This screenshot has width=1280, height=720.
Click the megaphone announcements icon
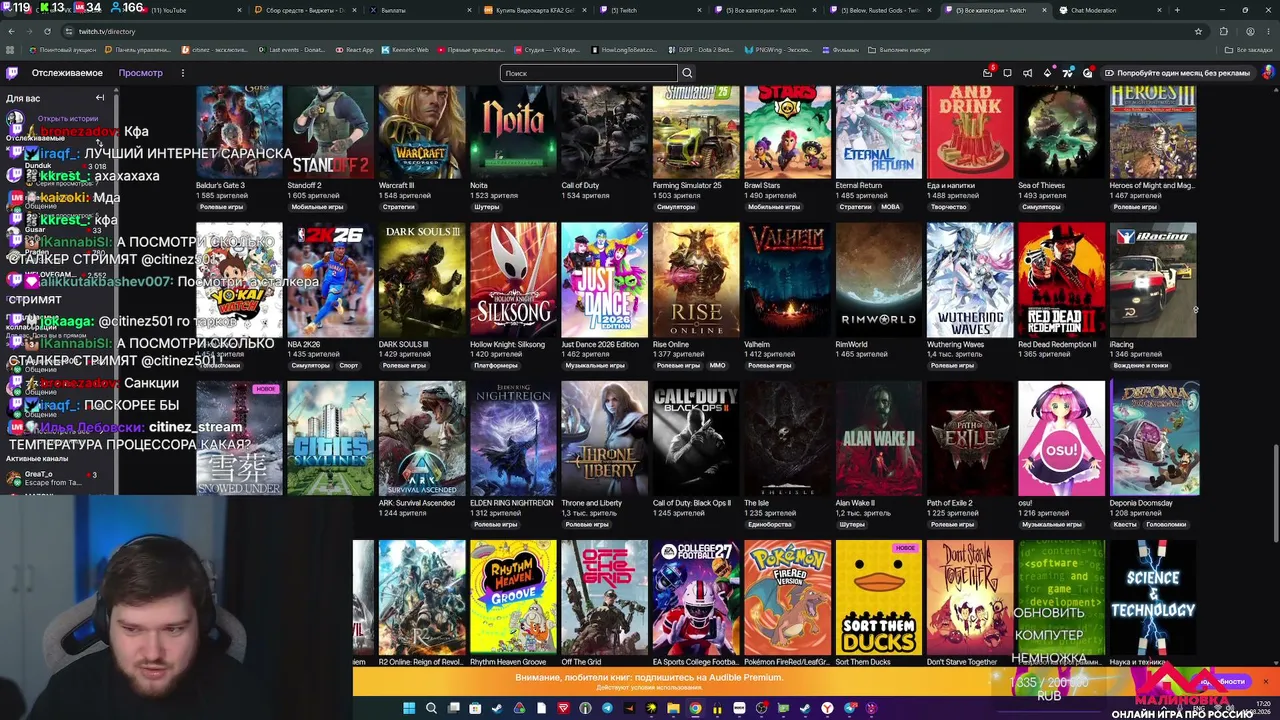pos(1028,73)
